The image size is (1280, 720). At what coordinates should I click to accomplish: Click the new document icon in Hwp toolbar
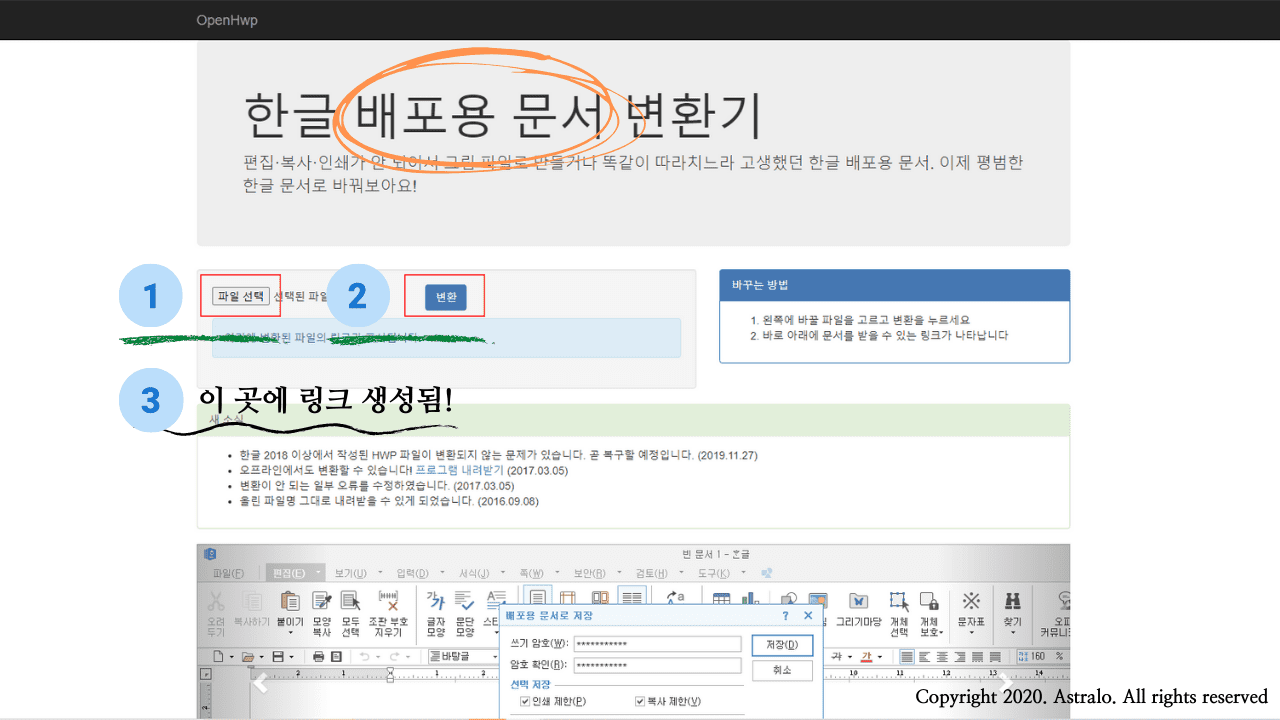[217, 657]
